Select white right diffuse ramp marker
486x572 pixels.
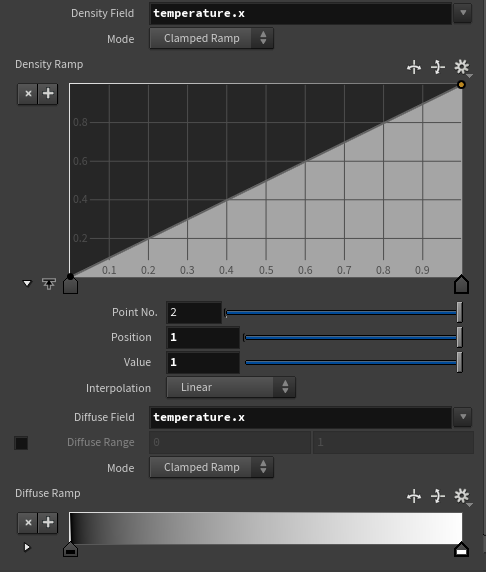461,549
